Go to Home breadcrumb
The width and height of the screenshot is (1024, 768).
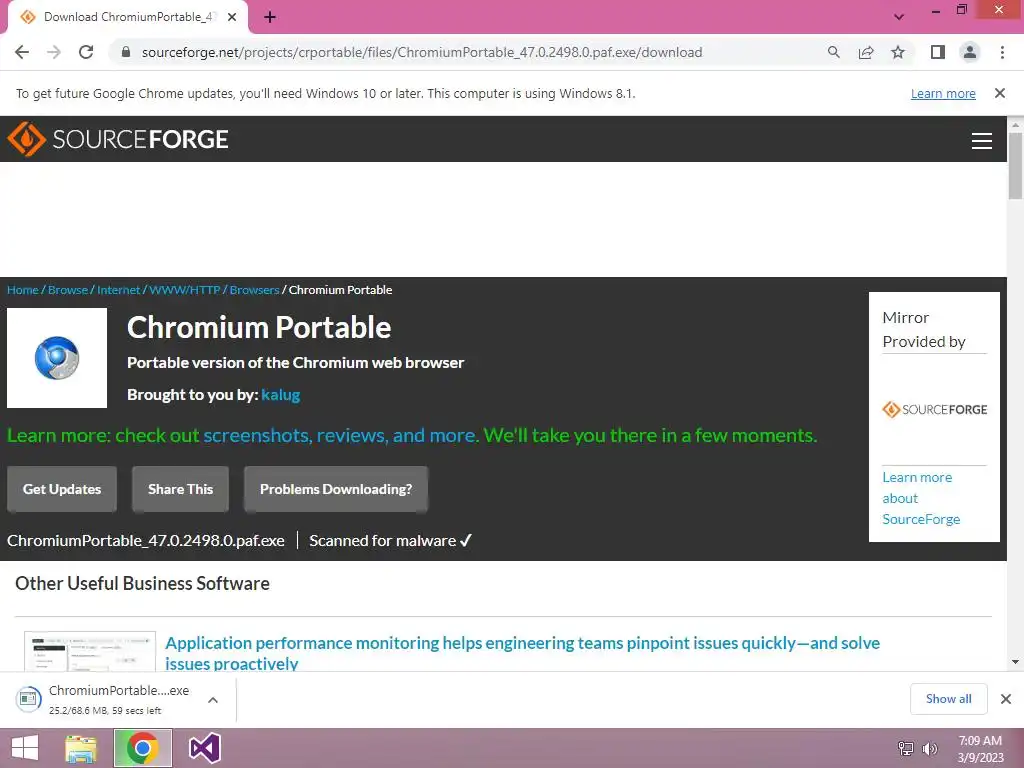click(x=23, y=290)
